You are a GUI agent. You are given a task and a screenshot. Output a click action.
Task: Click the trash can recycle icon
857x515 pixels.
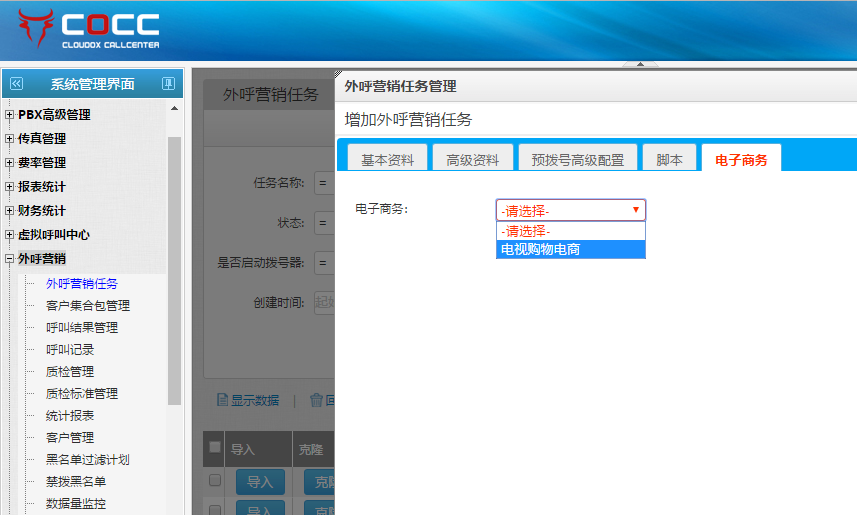pos(316,400)
